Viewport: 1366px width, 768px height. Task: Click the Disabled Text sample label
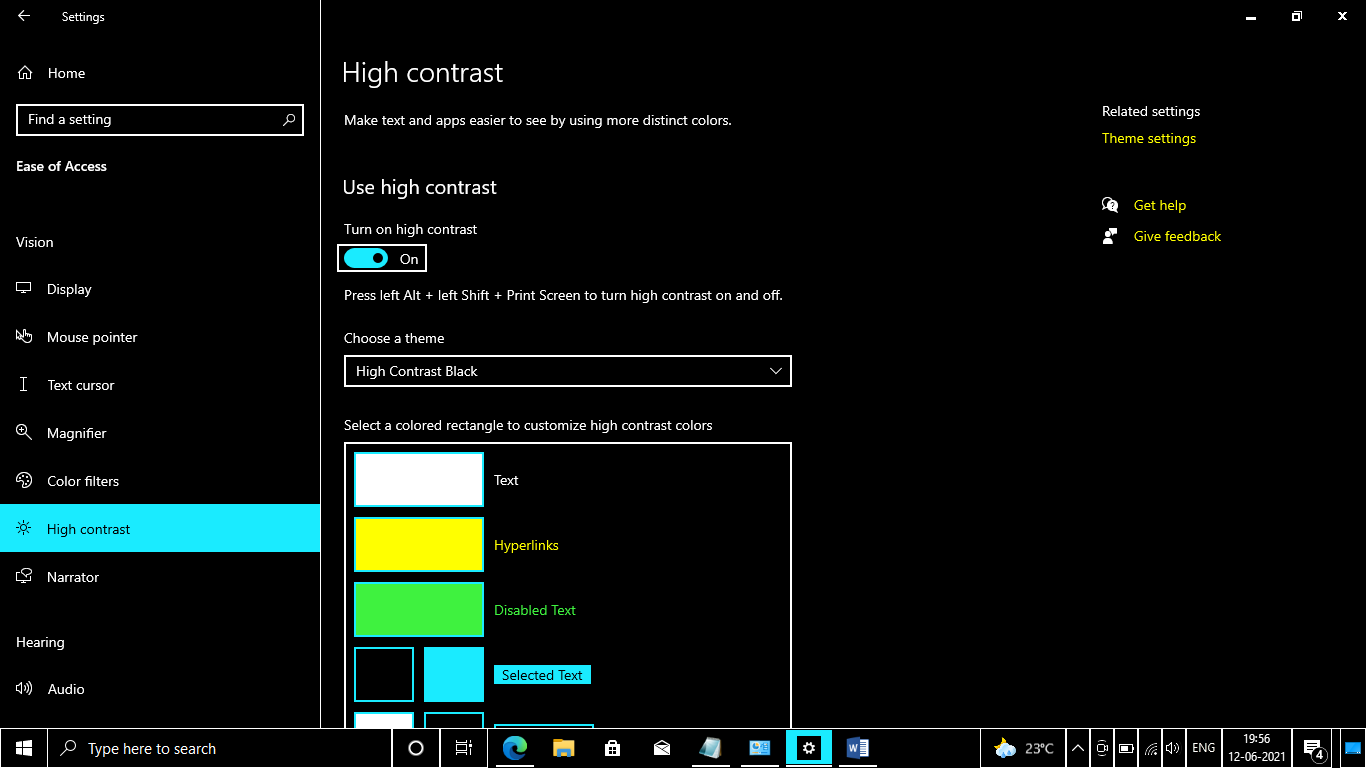pos(535,610)
